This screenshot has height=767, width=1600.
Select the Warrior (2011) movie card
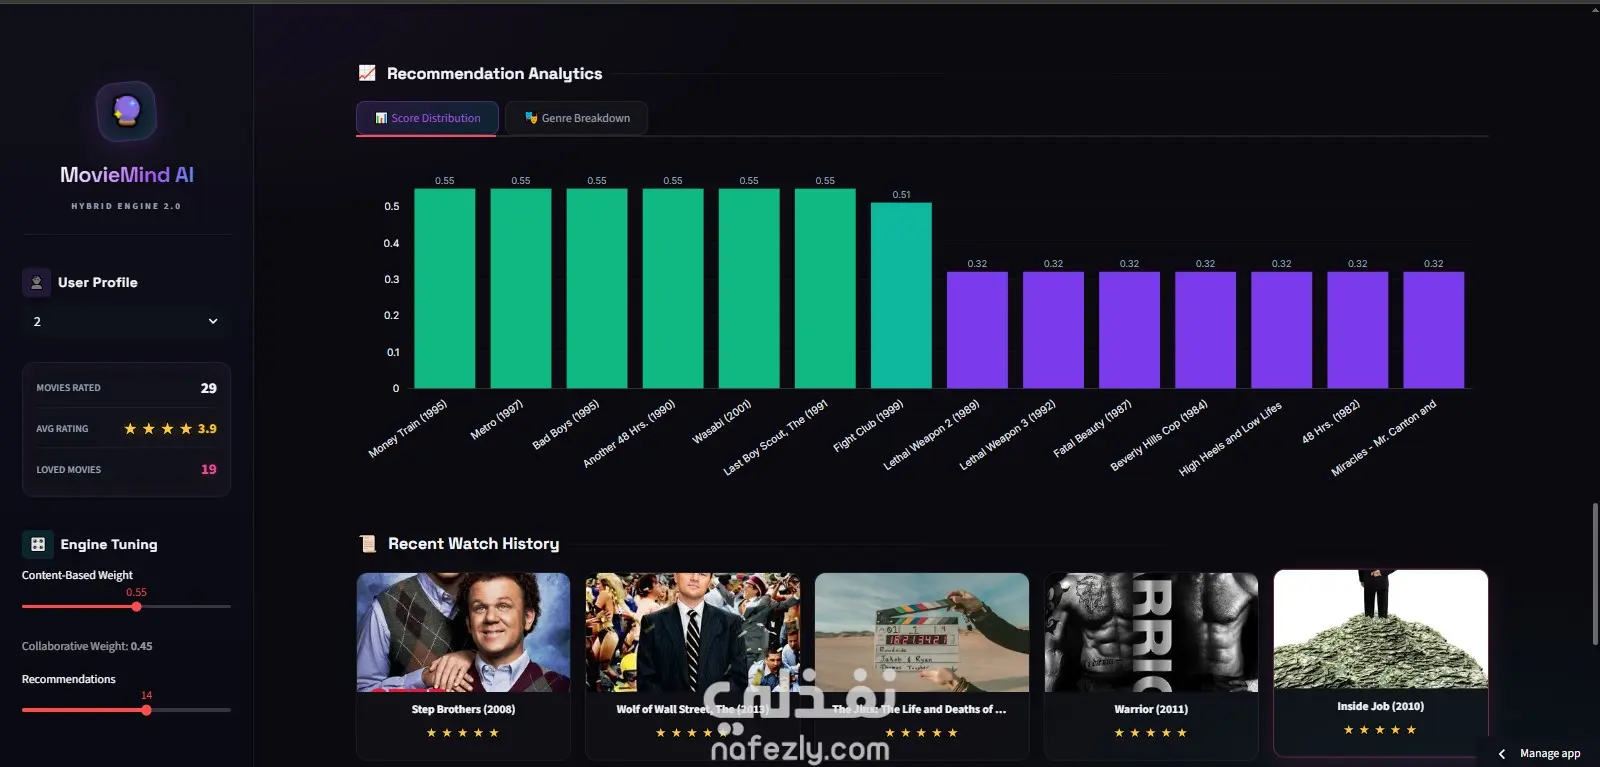tap(1151, 664)
